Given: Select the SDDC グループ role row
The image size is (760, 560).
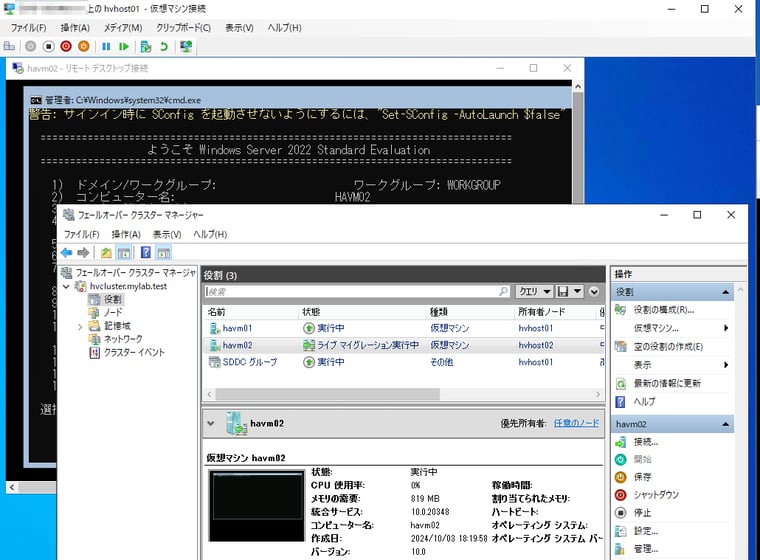Looking at the screenshot, I should pyautogui.click(x=404, y=362).
